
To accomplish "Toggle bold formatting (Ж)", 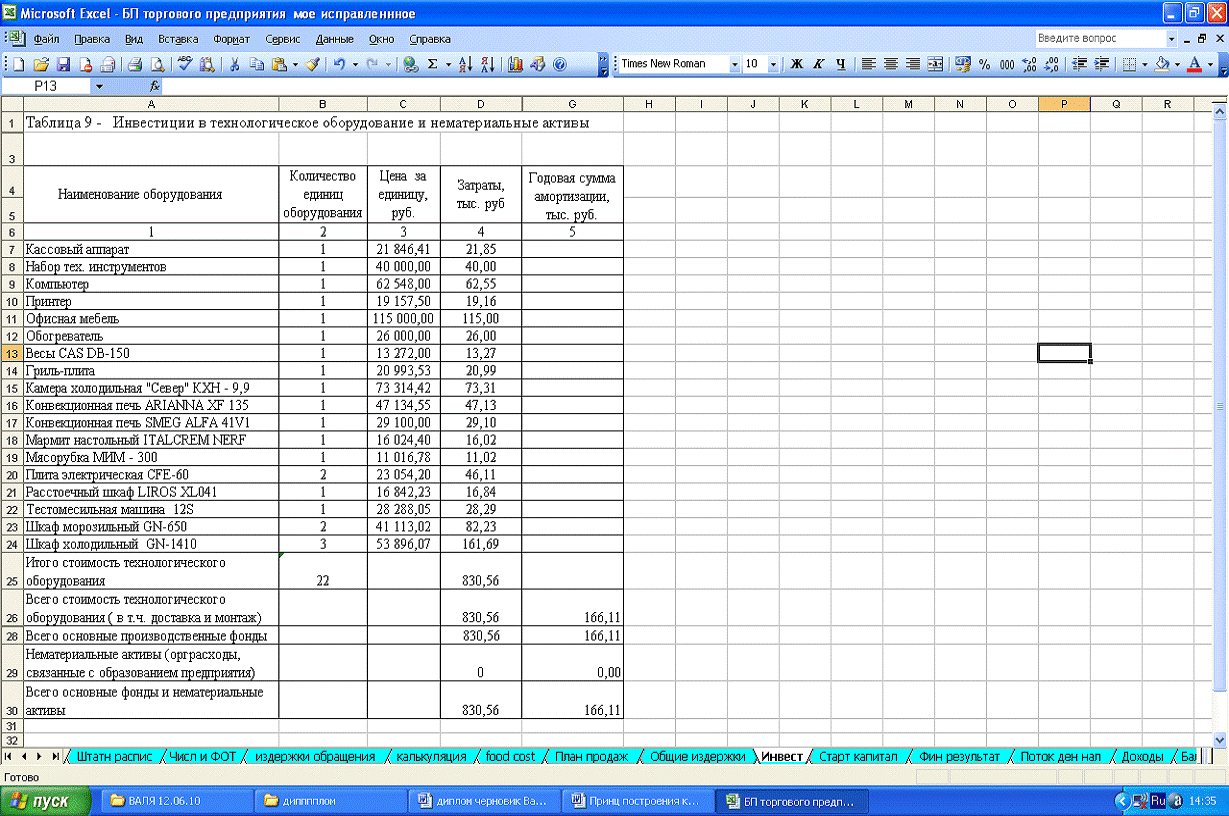I will coord(797,64).
